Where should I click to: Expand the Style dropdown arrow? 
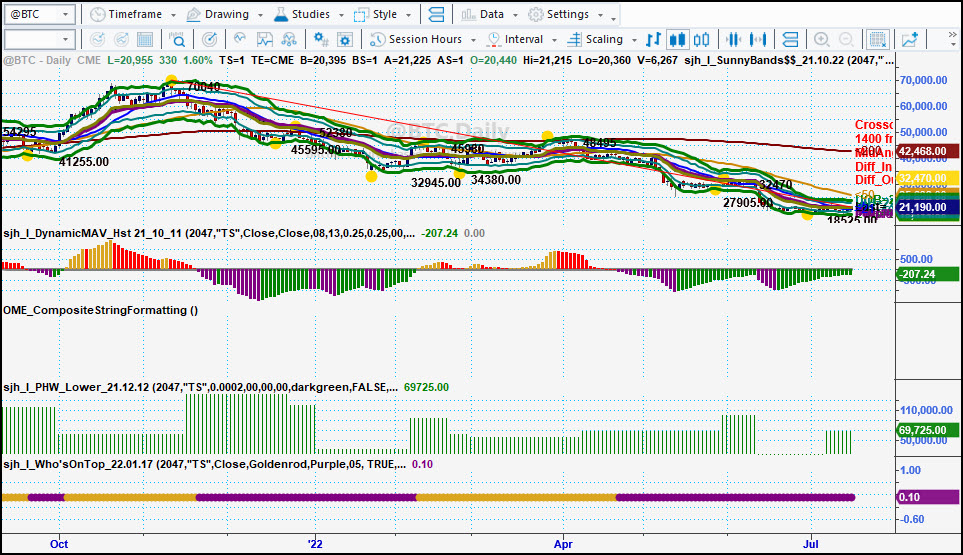[408, 15]
